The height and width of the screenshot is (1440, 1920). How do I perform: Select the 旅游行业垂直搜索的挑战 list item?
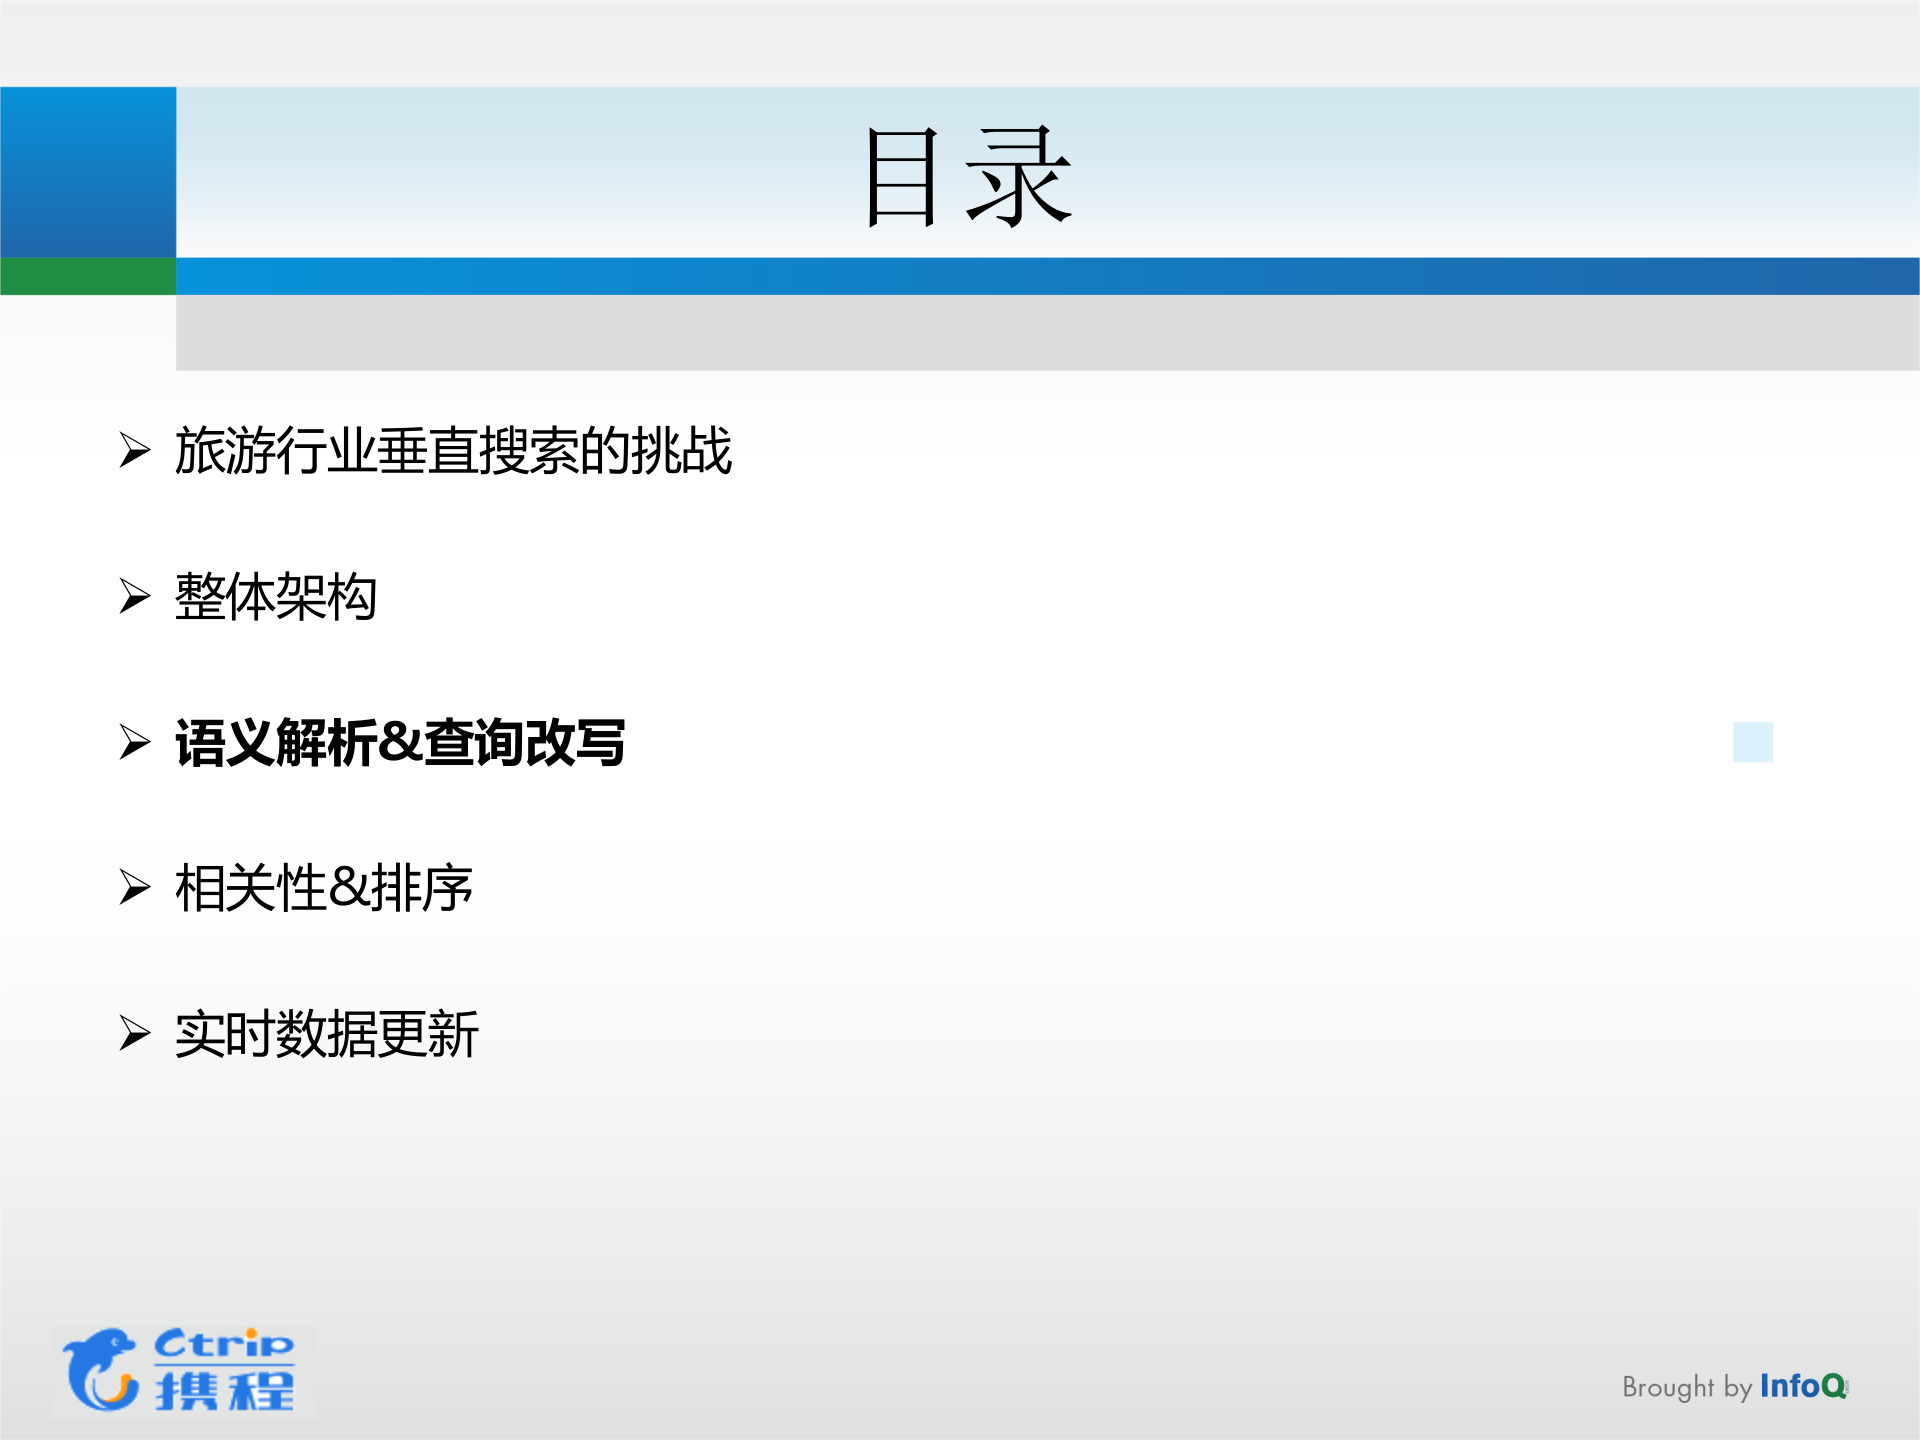tap(455, 449)
